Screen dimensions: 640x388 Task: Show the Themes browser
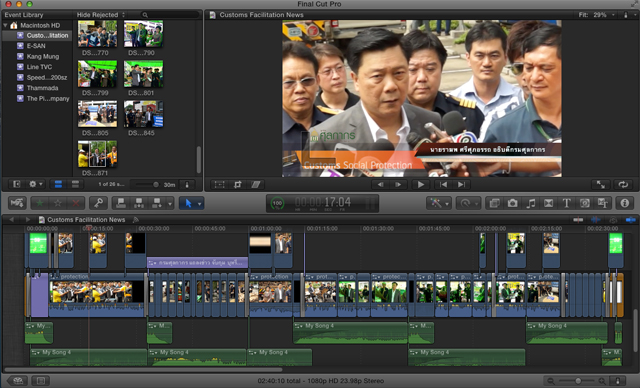[x=602, y=203]
